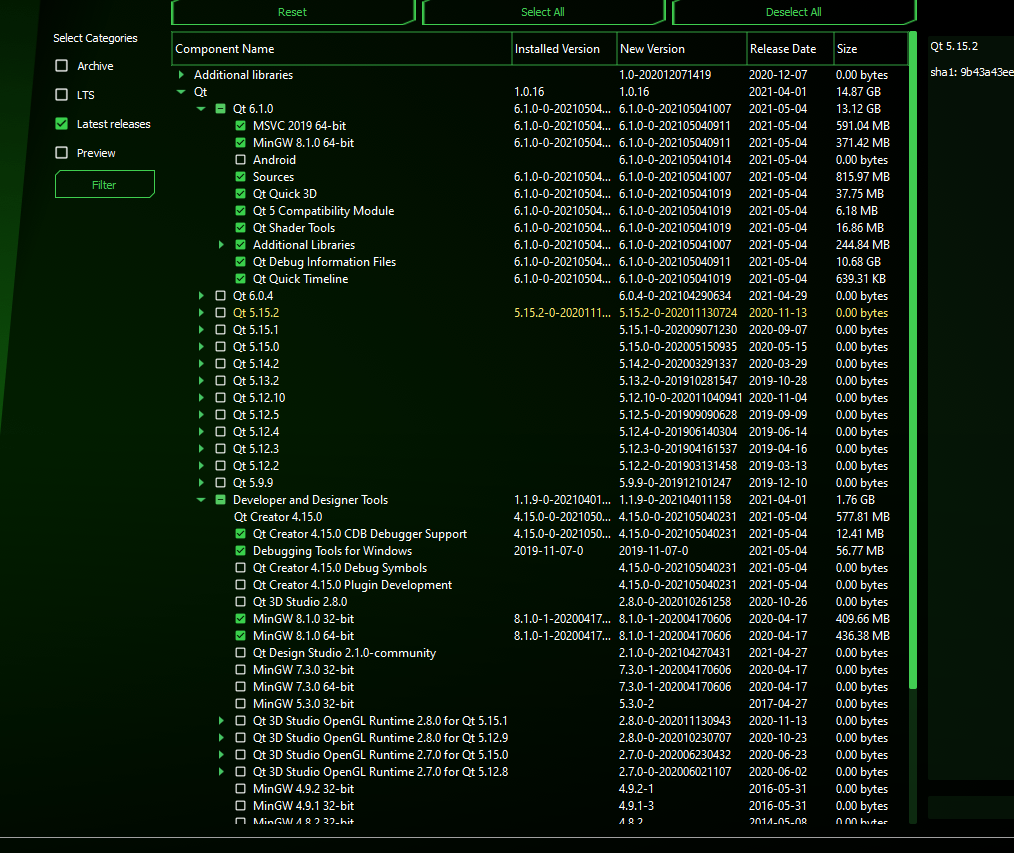The height and width of the screenshot is (853, 1014).
Task: Select the Qt Creator 4.15.0 row
Action: (539, 517)
